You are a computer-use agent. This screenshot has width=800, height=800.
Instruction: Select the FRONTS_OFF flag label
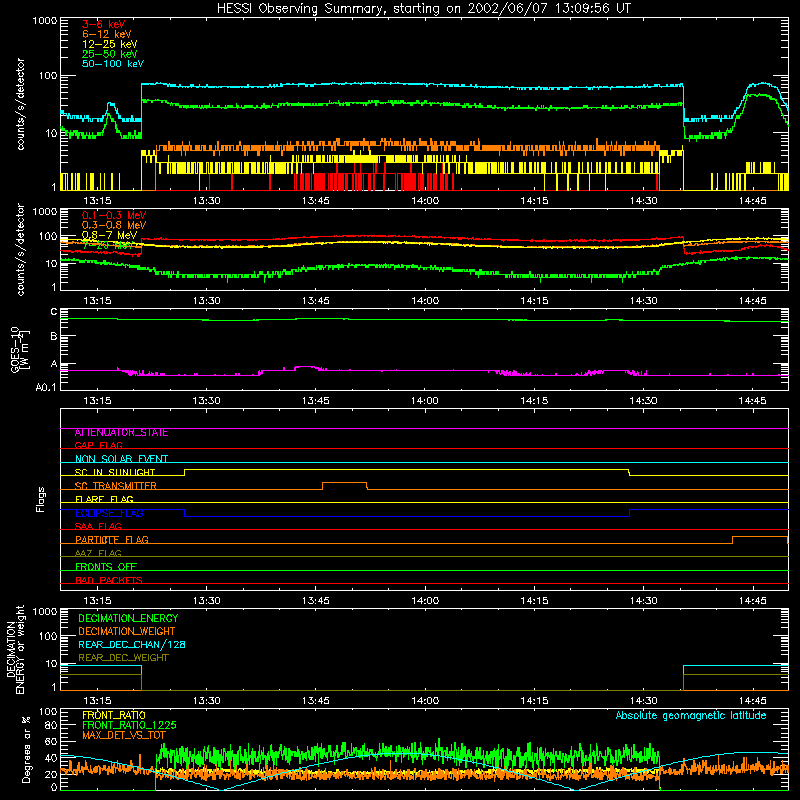click(x=106, y=567)
